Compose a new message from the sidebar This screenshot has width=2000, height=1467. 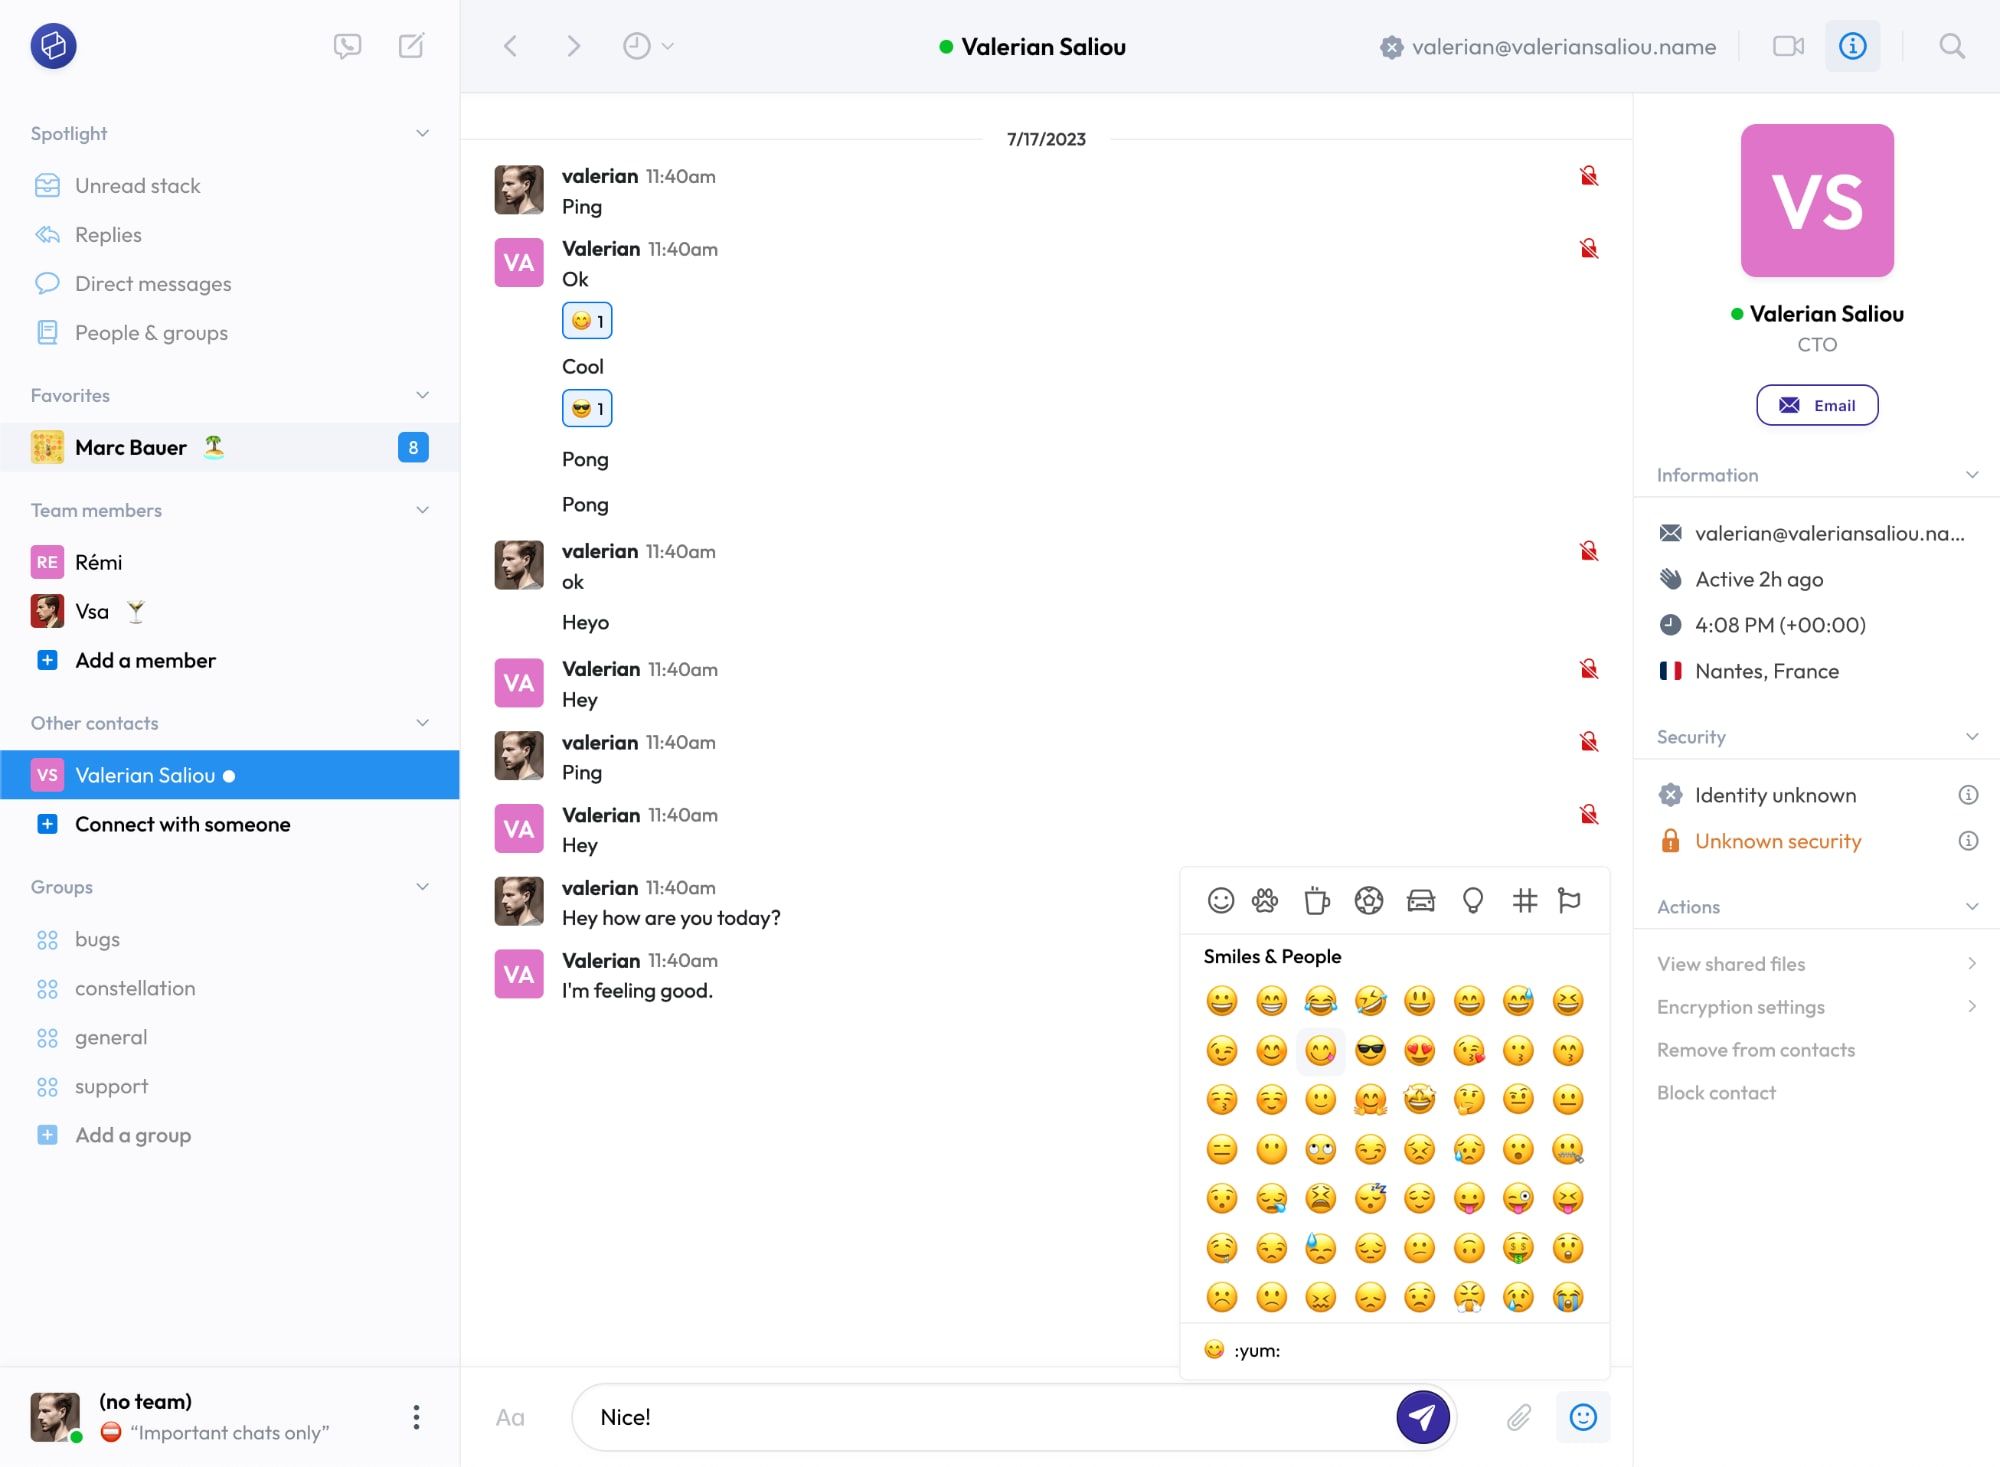coord(410,45)
